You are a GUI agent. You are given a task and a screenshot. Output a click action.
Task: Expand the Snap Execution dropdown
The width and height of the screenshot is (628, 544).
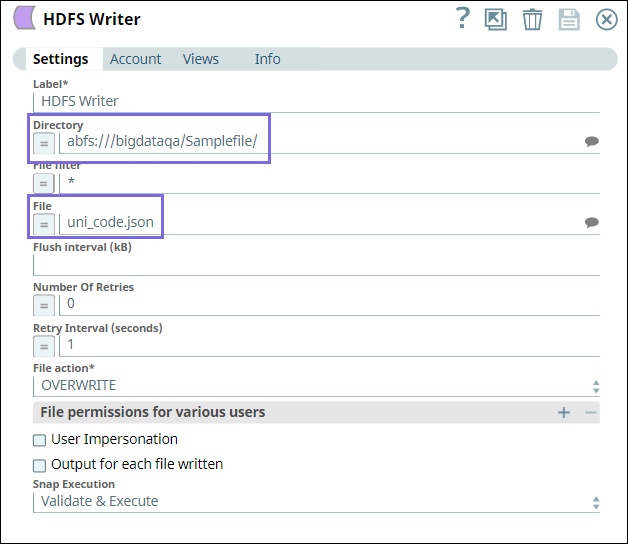point(316,502)
